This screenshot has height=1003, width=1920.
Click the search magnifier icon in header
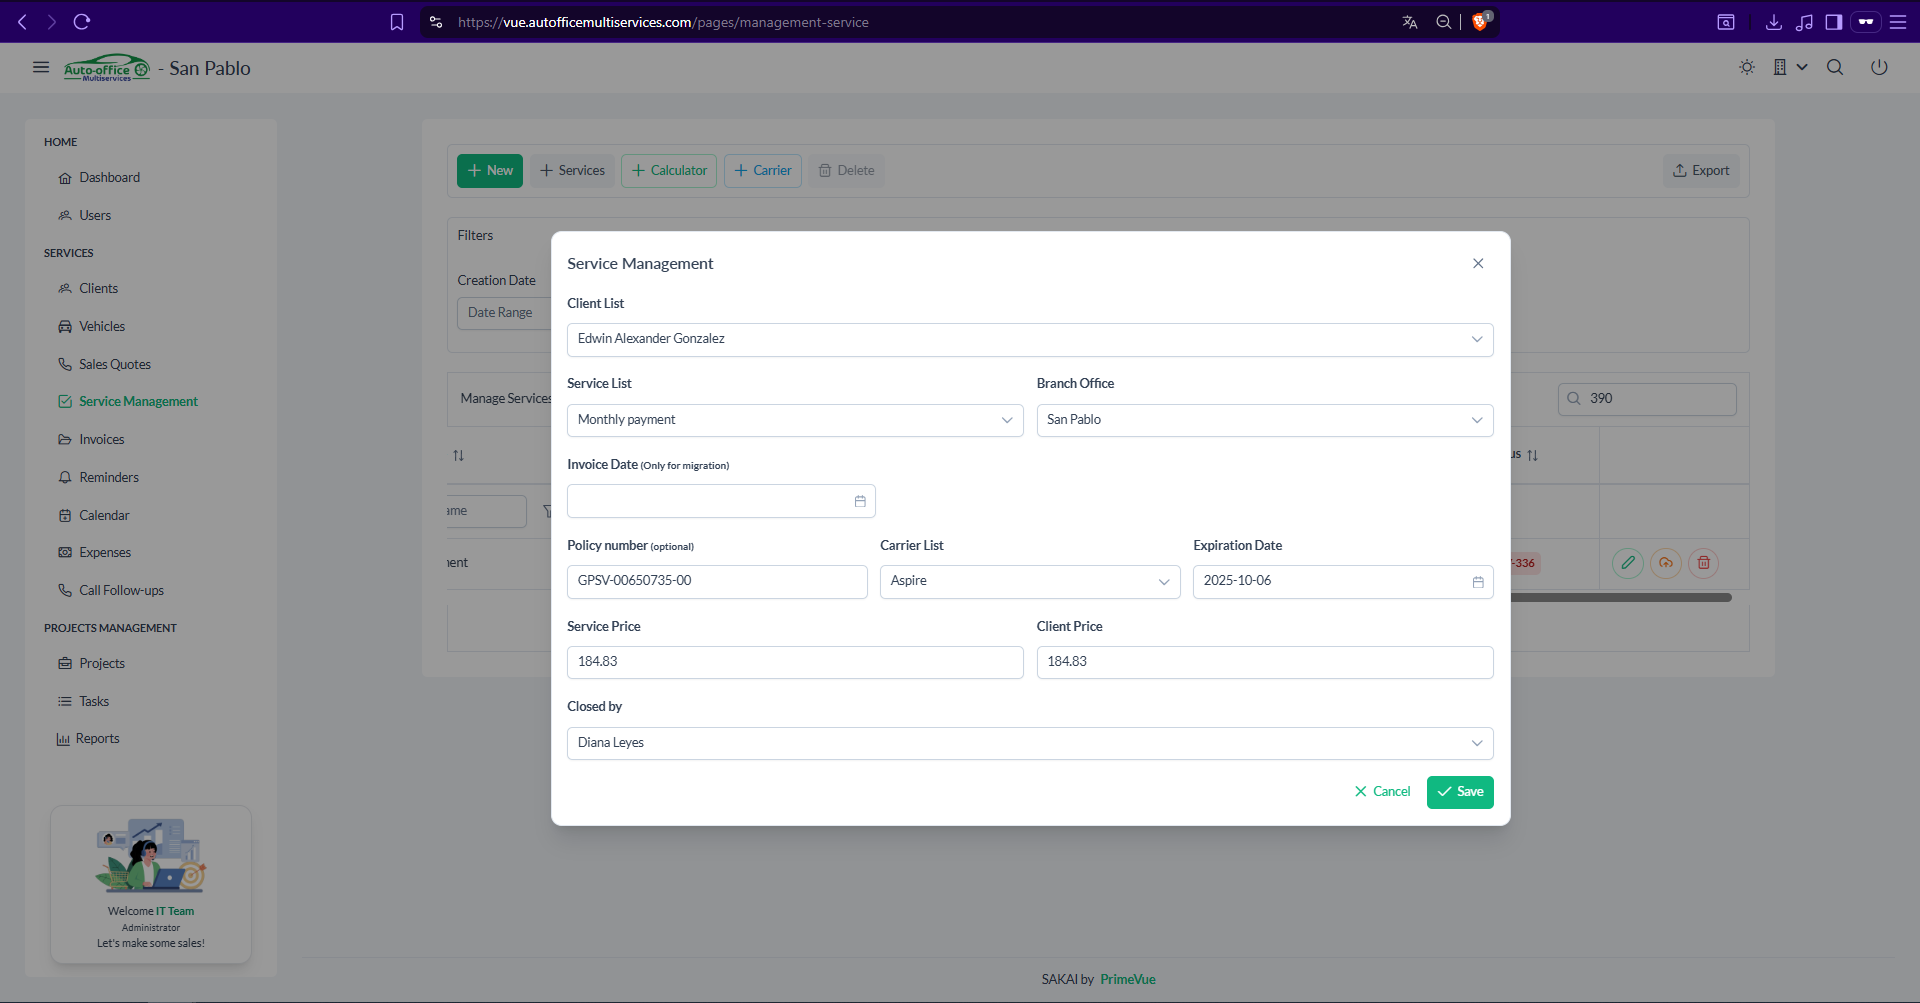(x=1835, y=68)
